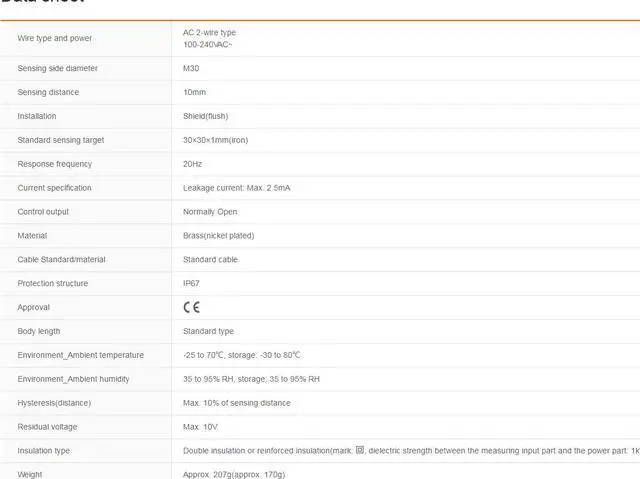Click the ambient temperature range value

tap(242, 355)
